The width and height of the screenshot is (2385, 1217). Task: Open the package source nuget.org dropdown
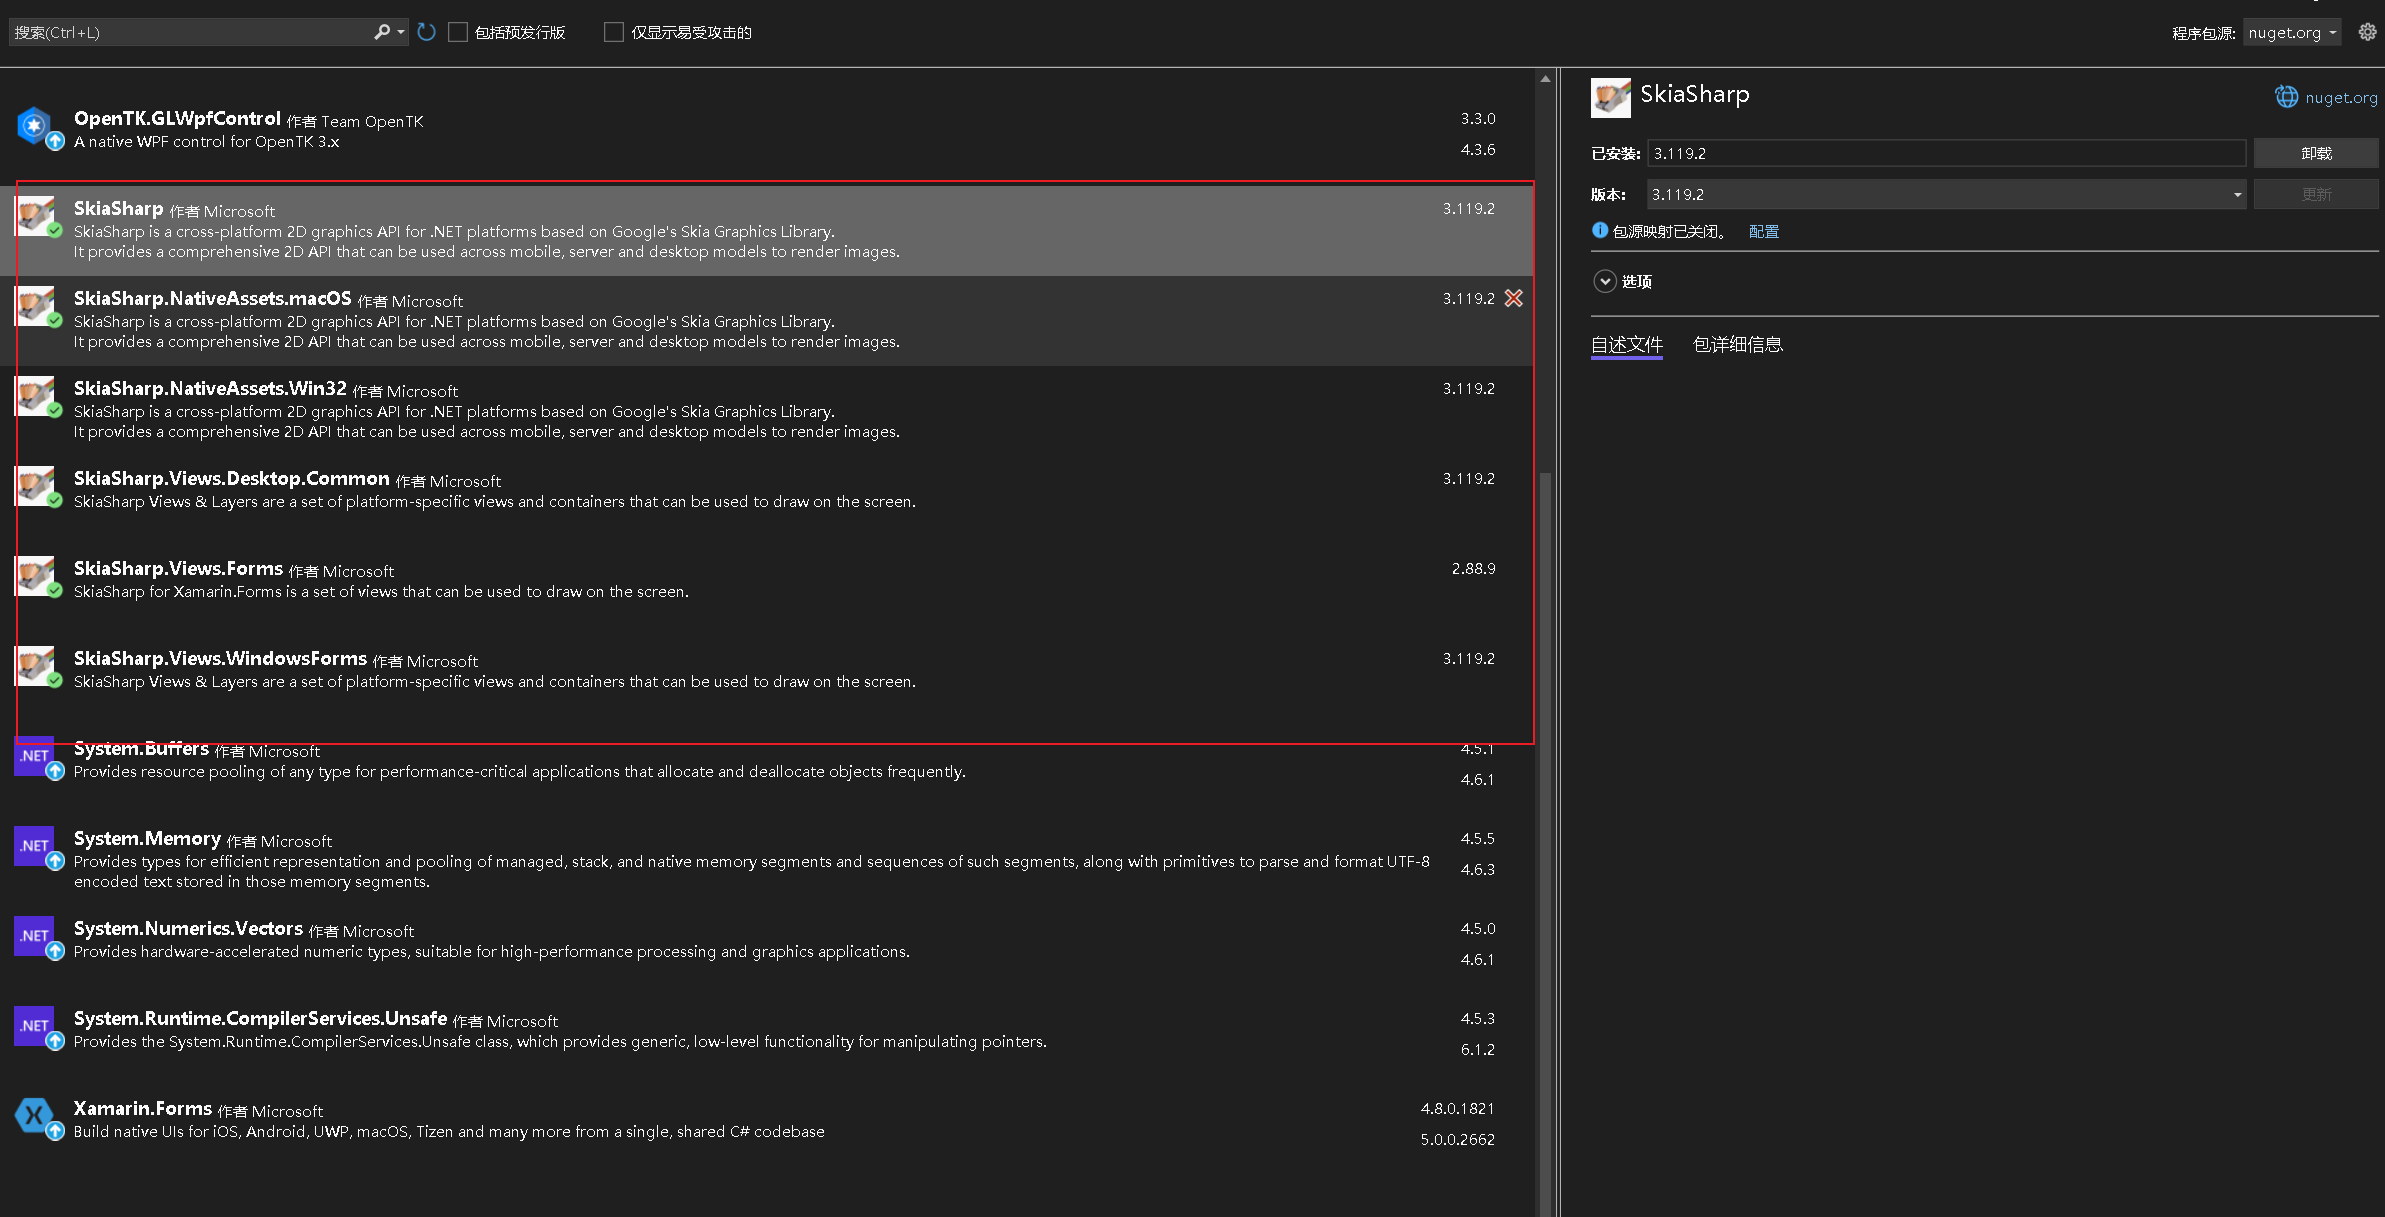click(x=2292, y=32)
